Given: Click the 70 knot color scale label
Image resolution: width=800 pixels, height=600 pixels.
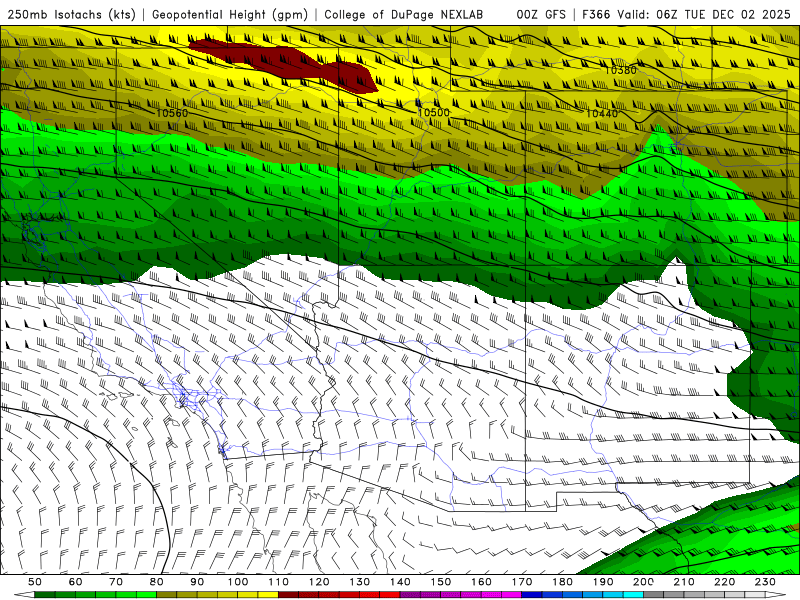Looking at the screenshot, I should [116, 582].
